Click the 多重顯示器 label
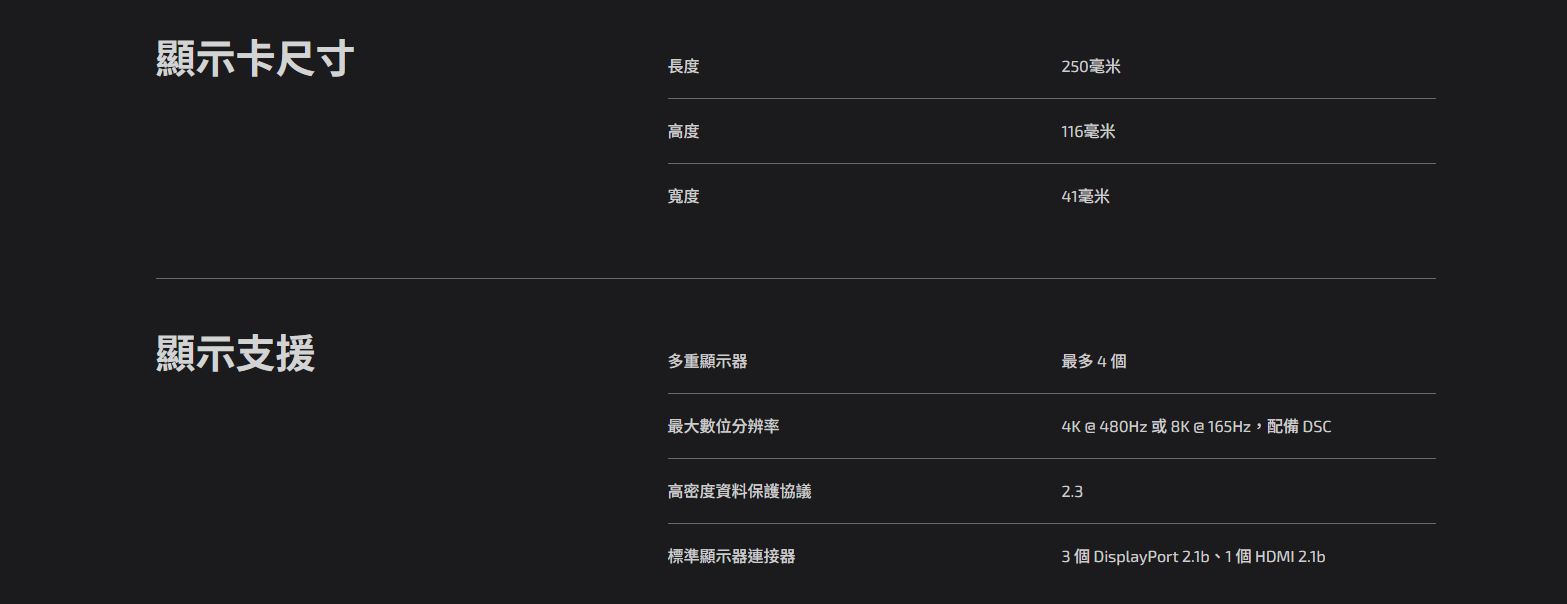Image resolution: width=1567 pixels, height=604 pixels. coord(708,362)
